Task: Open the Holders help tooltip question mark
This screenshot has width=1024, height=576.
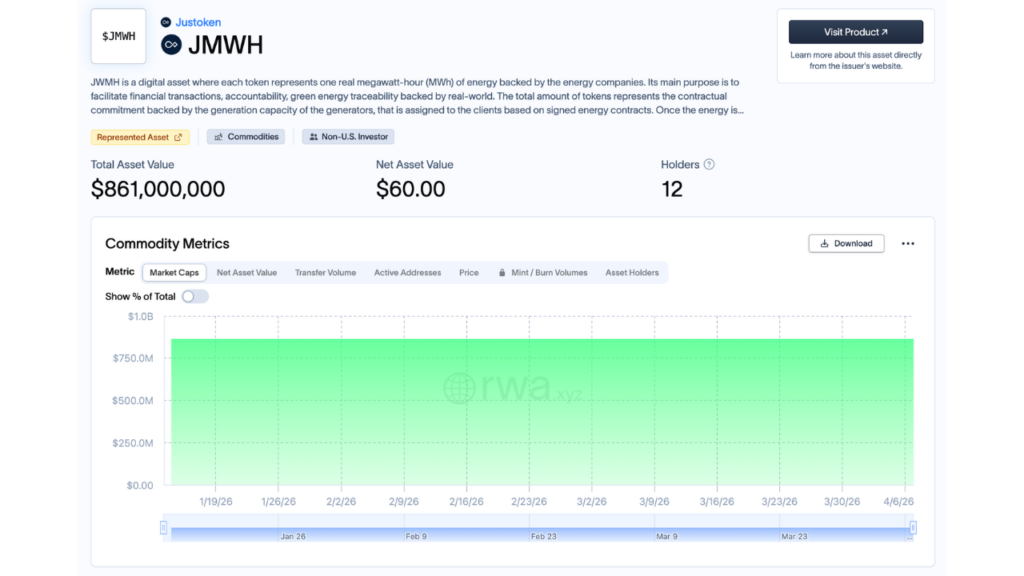Action: [710, 164]
